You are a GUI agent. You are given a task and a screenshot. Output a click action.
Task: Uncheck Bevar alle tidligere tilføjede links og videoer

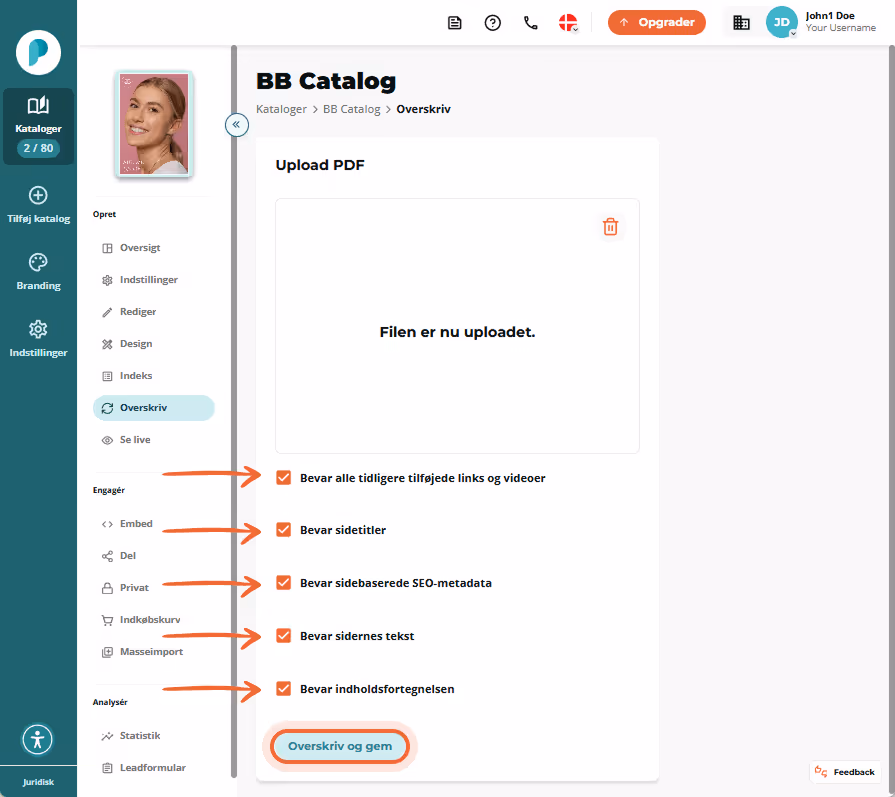[x=284, y=478]
